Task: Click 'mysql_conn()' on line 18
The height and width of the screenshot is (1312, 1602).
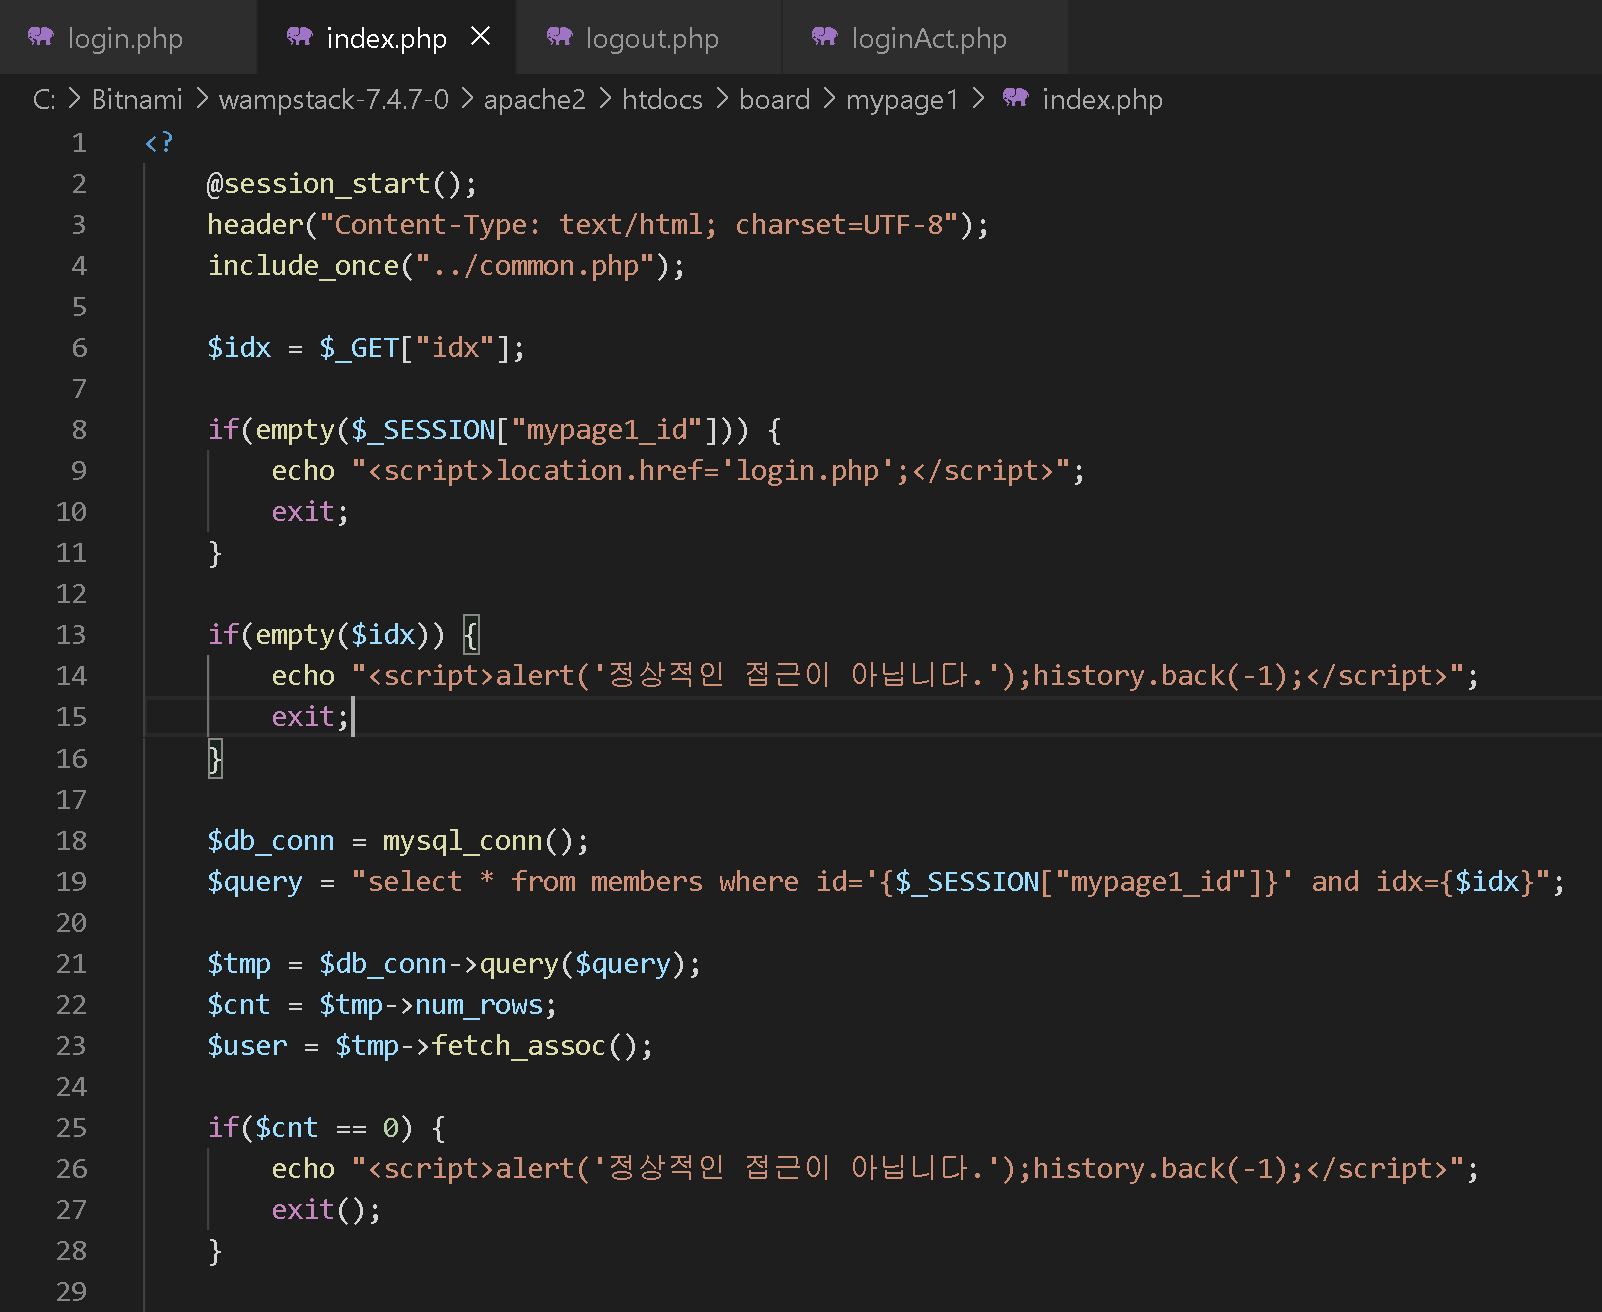Action: tap(478, 841)
